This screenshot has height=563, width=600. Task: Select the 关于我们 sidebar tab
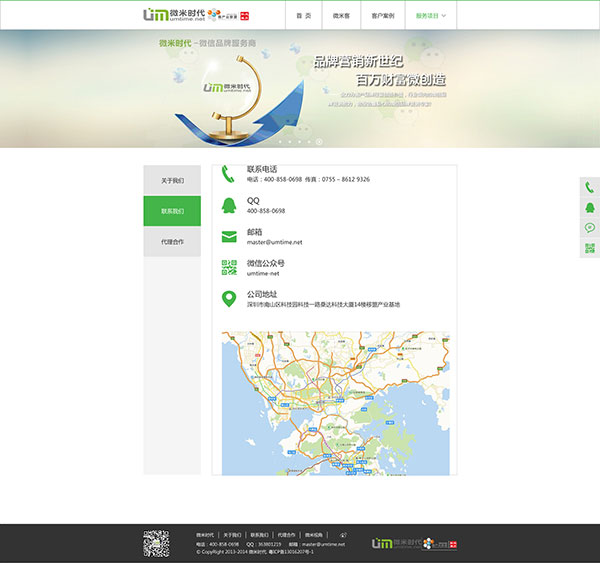coord(172,181)
